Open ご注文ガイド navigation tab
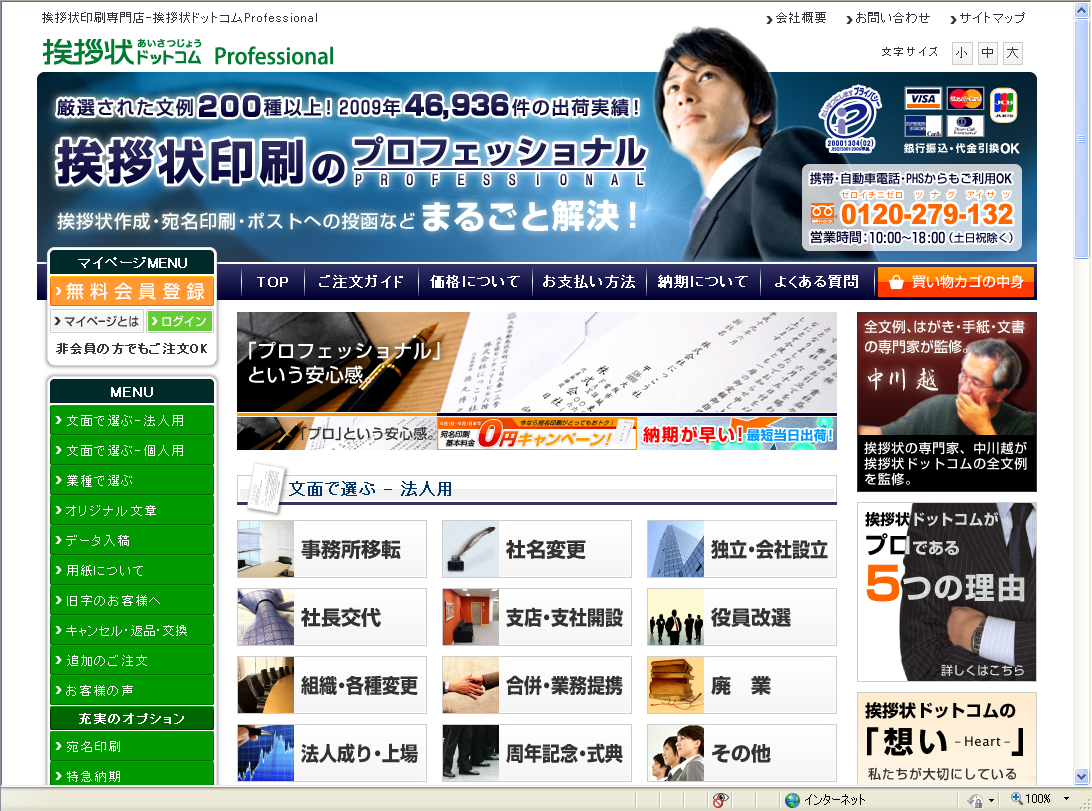This screenshot has height=811, width=1092. coord(361,282)
